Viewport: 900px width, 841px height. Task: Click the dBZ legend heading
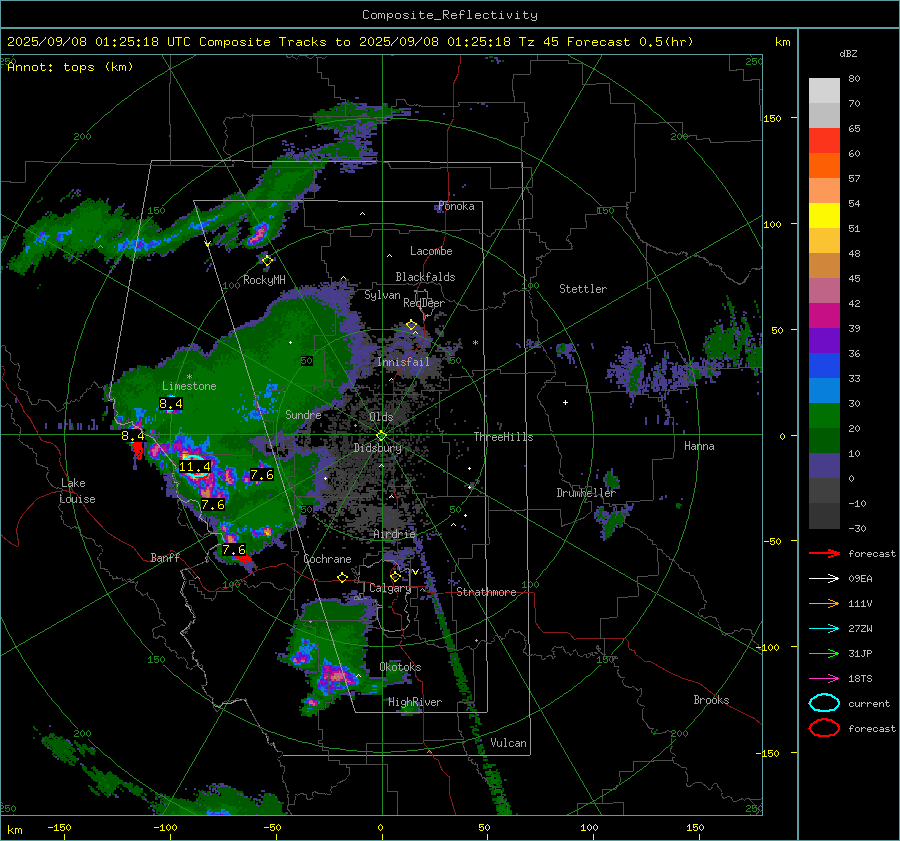[x=848, y=54]
